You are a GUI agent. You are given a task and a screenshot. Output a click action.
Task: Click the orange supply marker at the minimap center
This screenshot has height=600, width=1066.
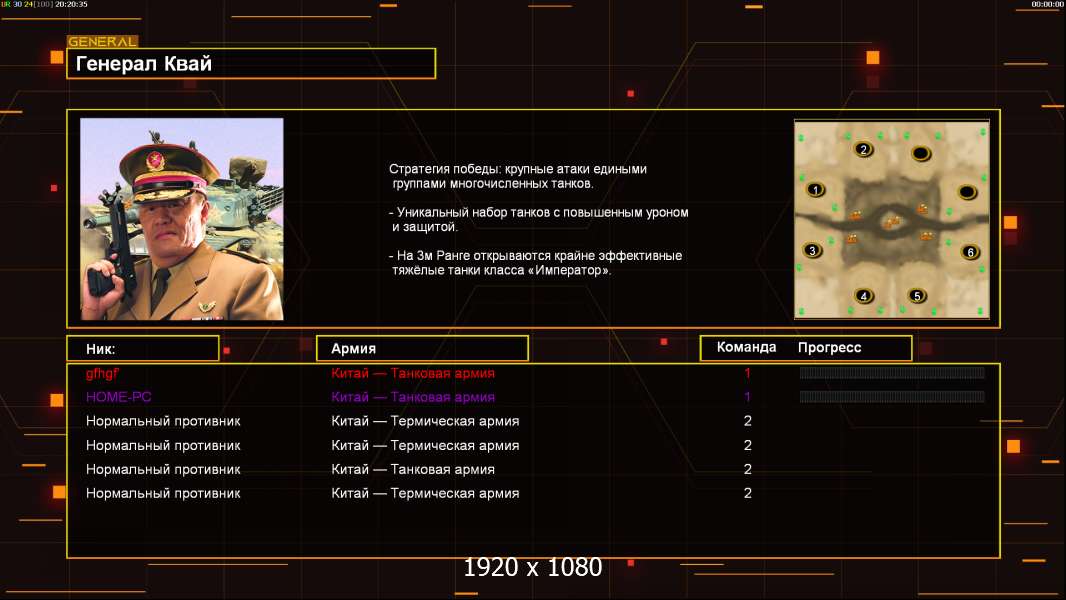coord(892,222)
